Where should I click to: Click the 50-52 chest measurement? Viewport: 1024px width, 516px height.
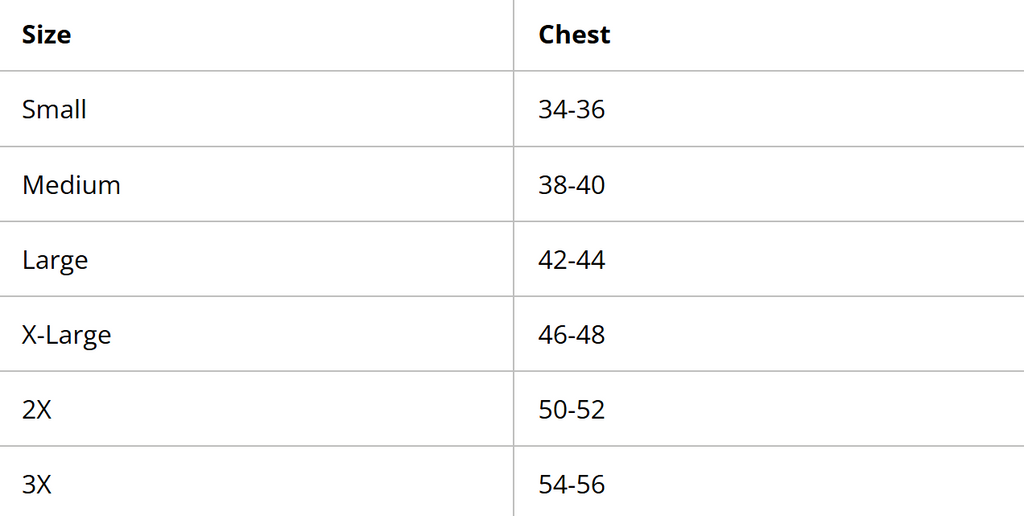(571, 410)
